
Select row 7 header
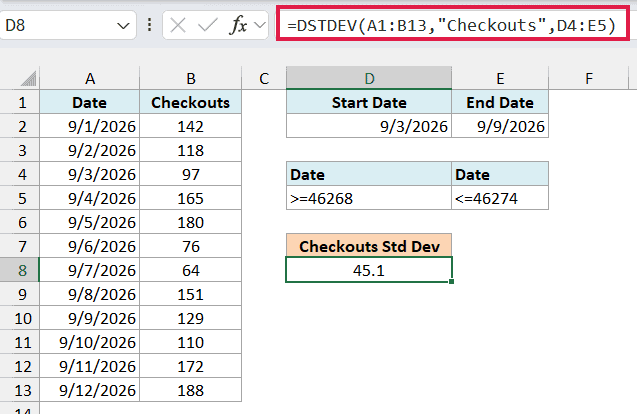(20, 246)
